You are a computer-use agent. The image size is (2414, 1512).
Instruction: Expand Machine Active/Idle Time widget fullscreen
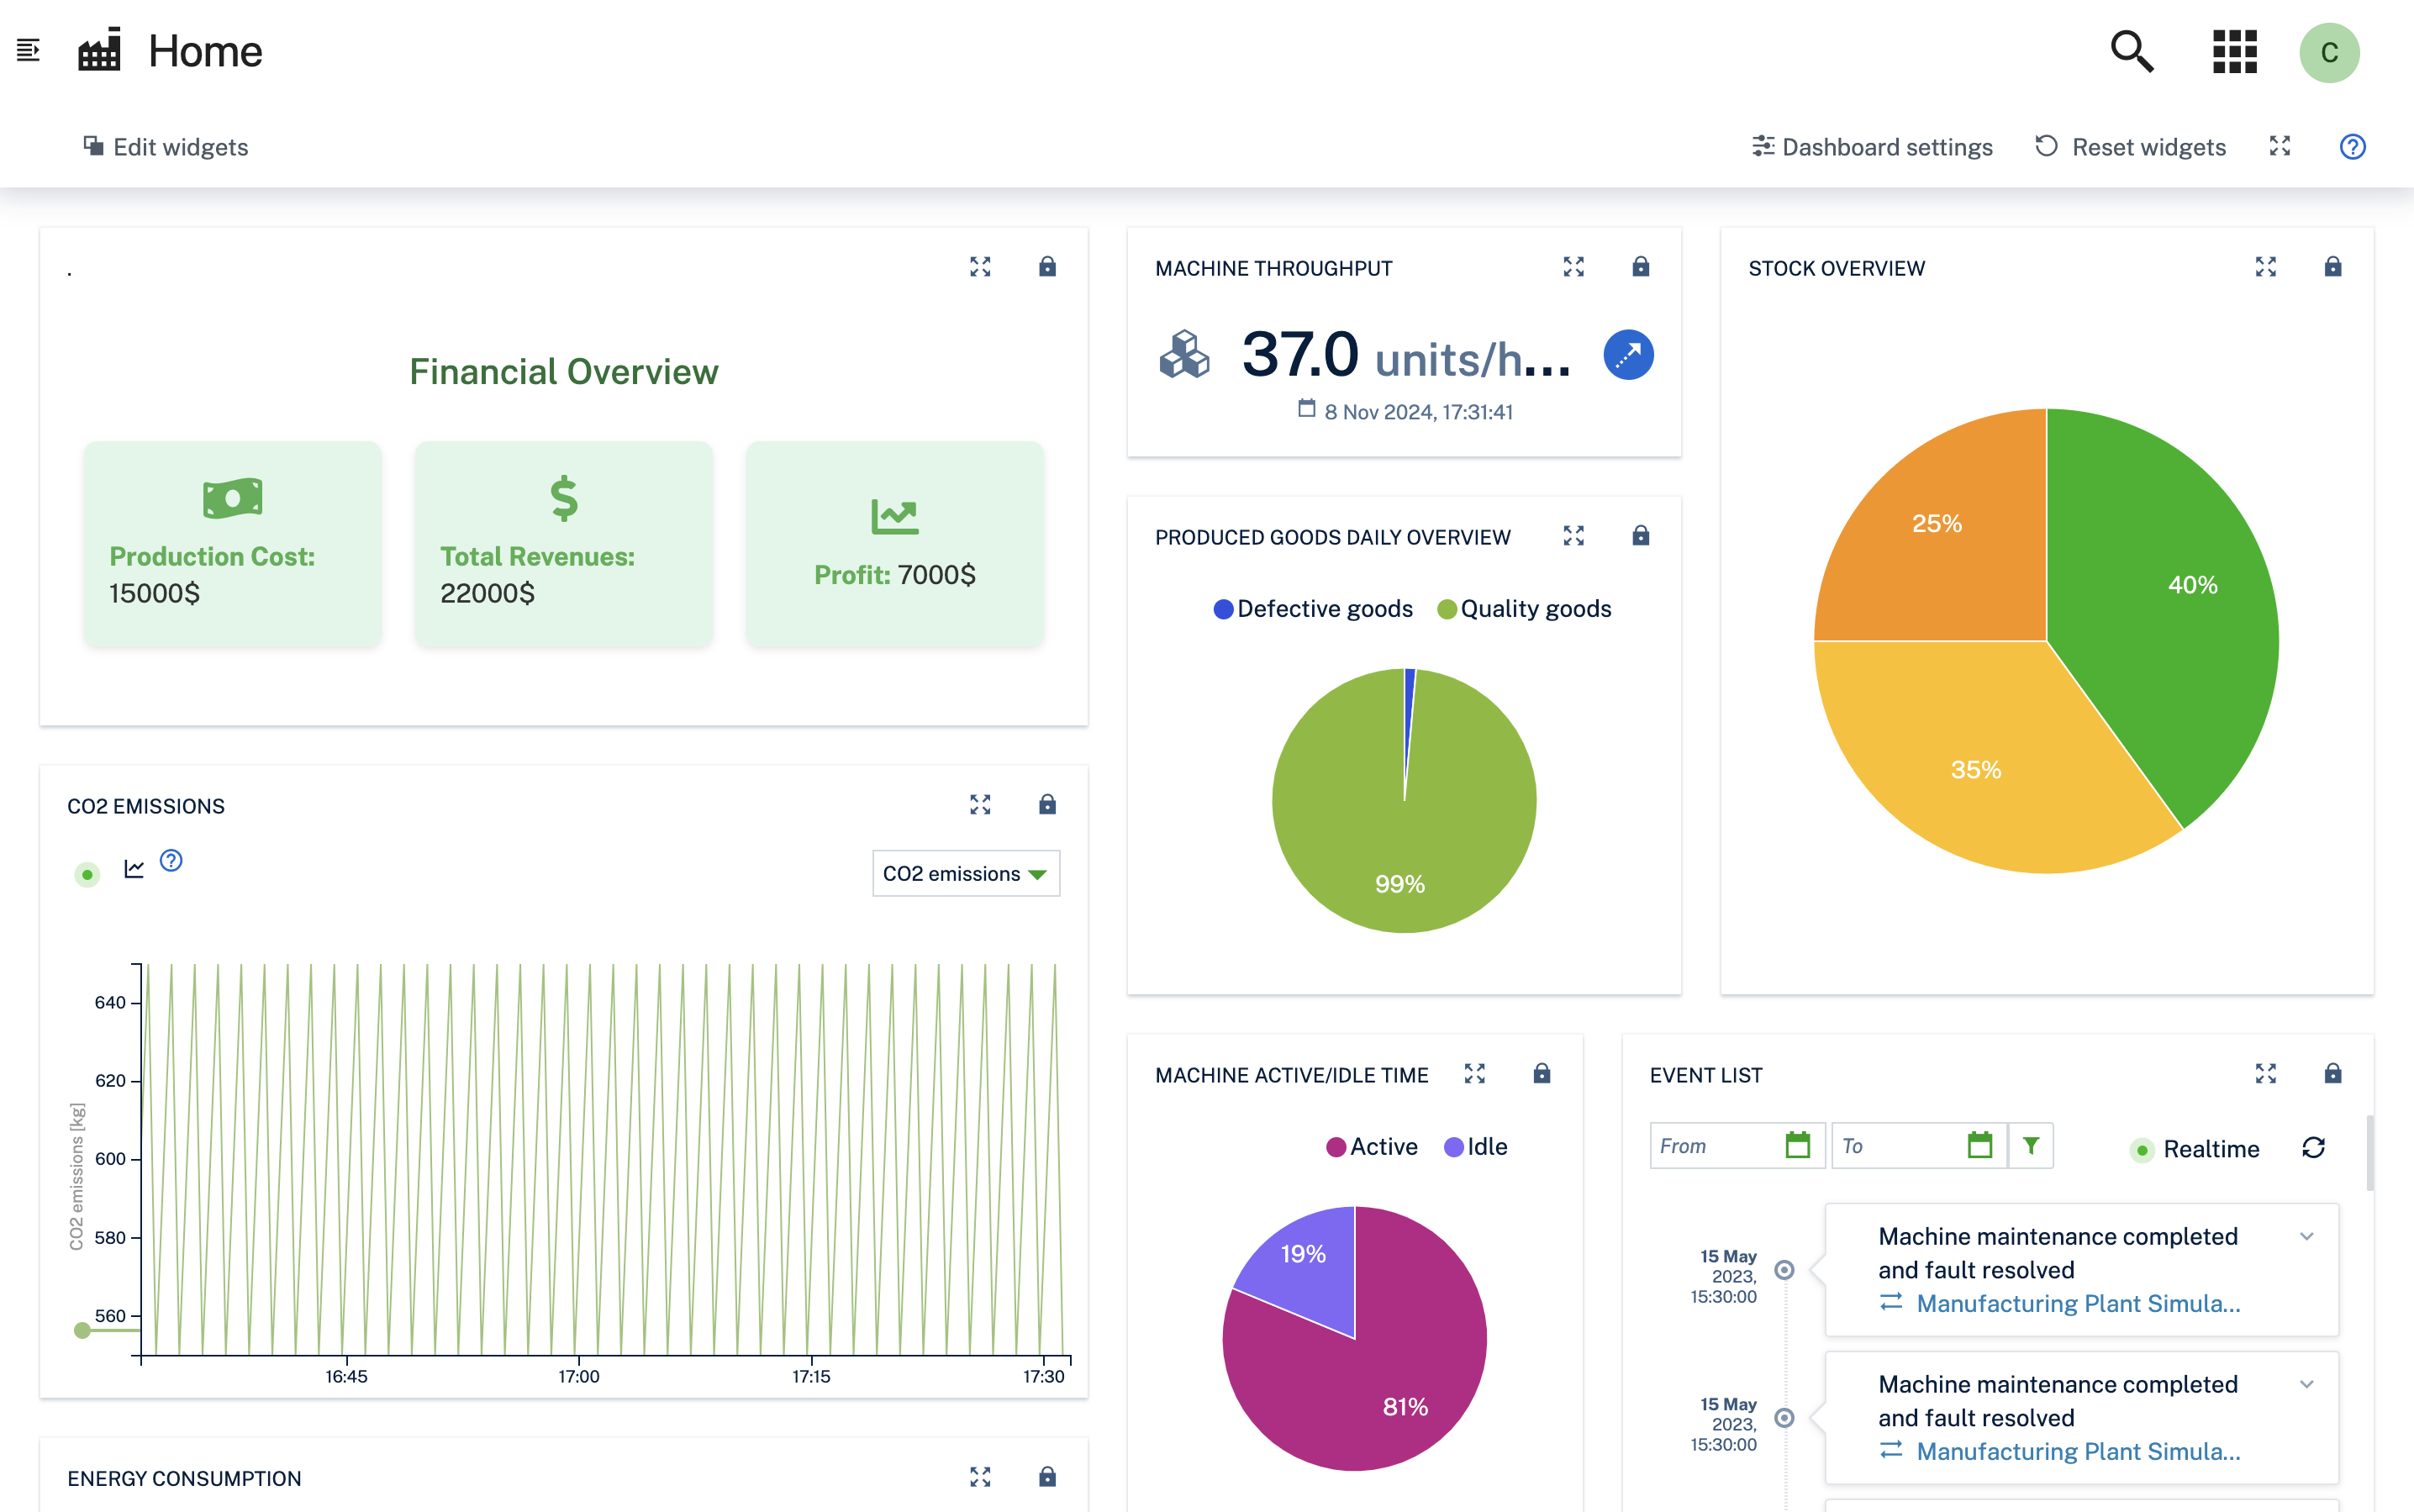[1475, 1073]
